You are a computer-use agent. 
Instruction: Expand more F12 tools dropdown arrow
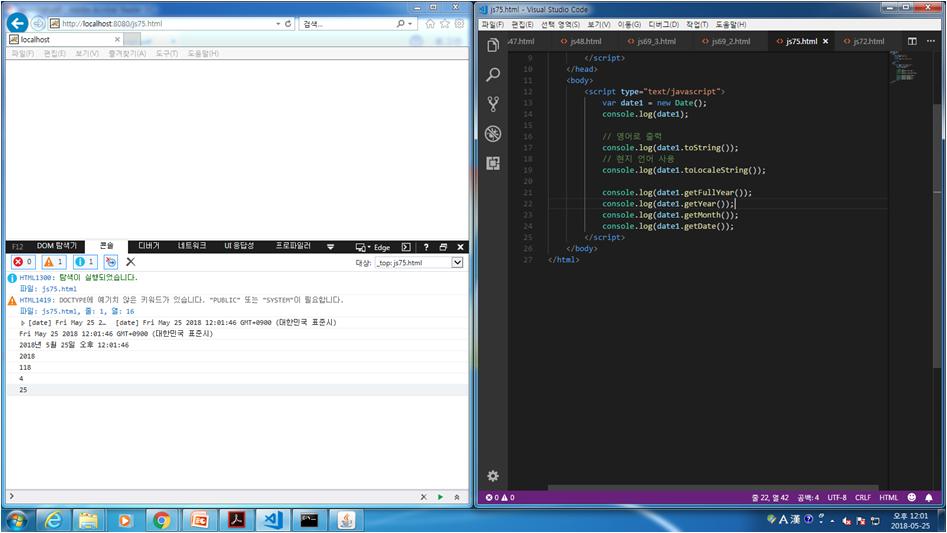(330, 246)
